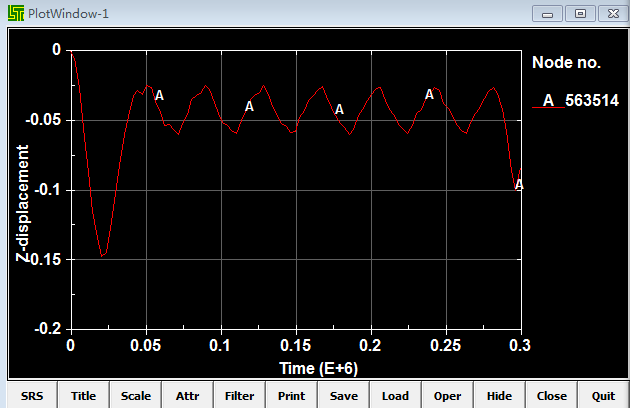630x408 pixels.
Task: Open the Oper operations menu
Action: 448,396
